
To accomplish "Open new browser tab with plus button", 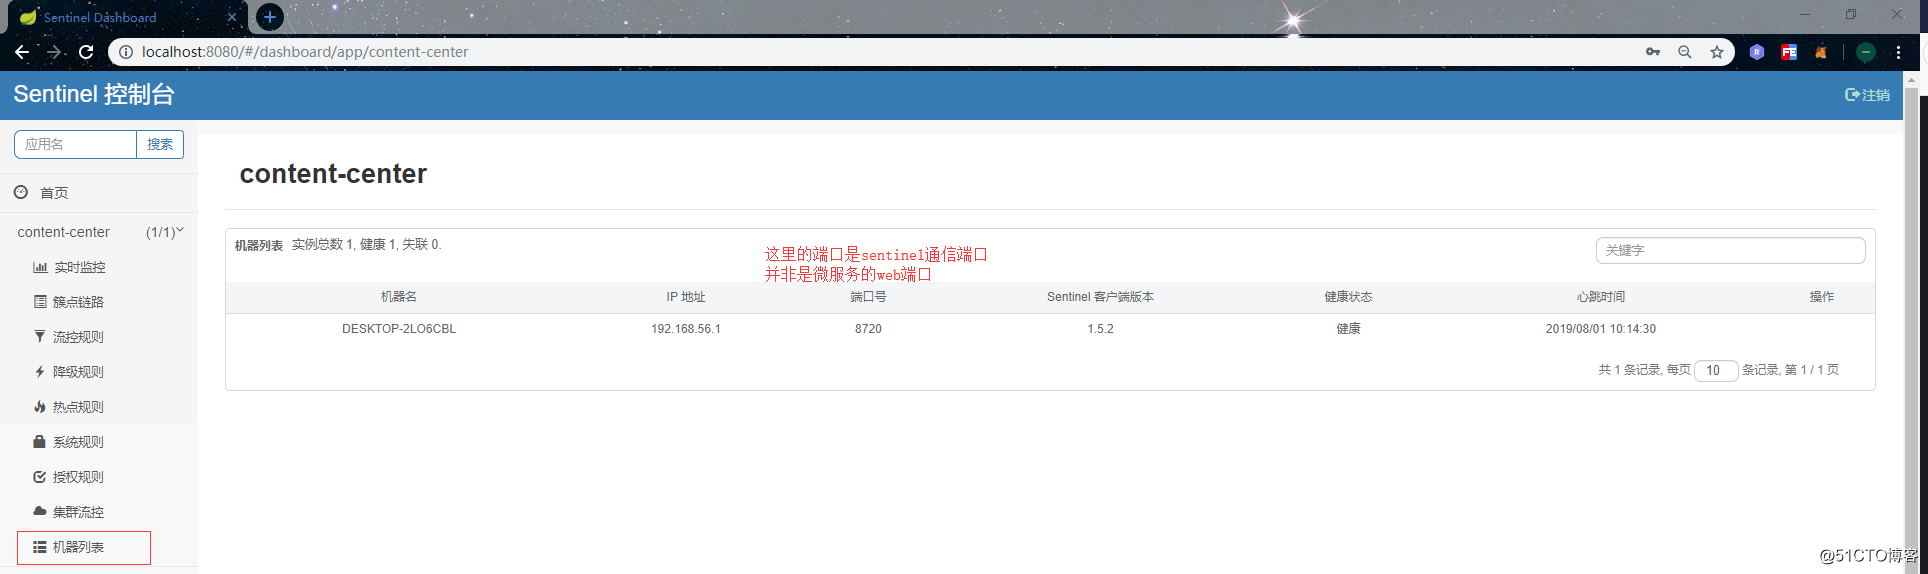I will point(270,17).
